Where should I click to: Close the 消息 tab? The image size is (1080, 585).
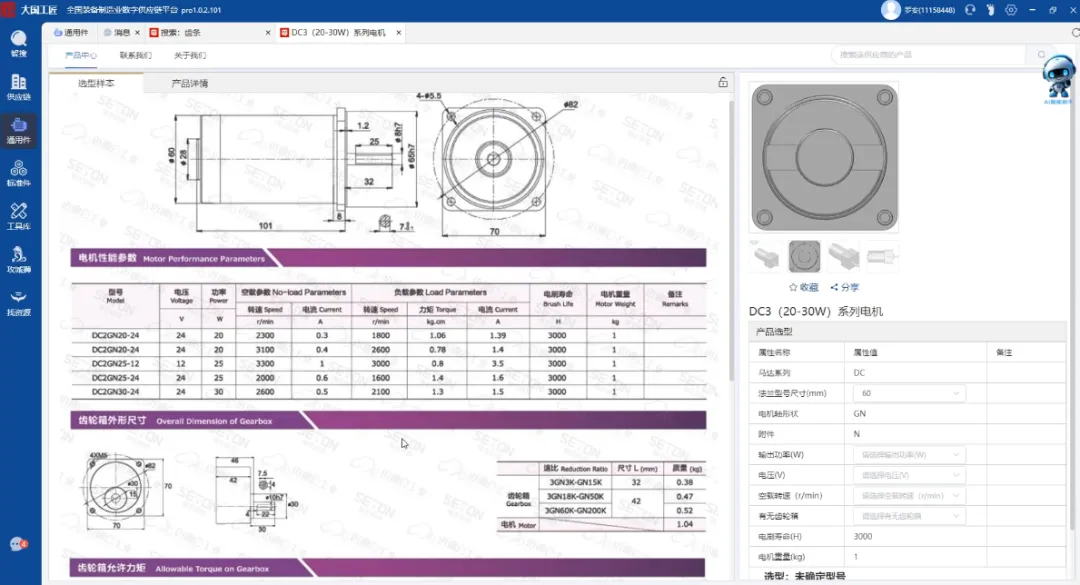(x=137, y=32)
